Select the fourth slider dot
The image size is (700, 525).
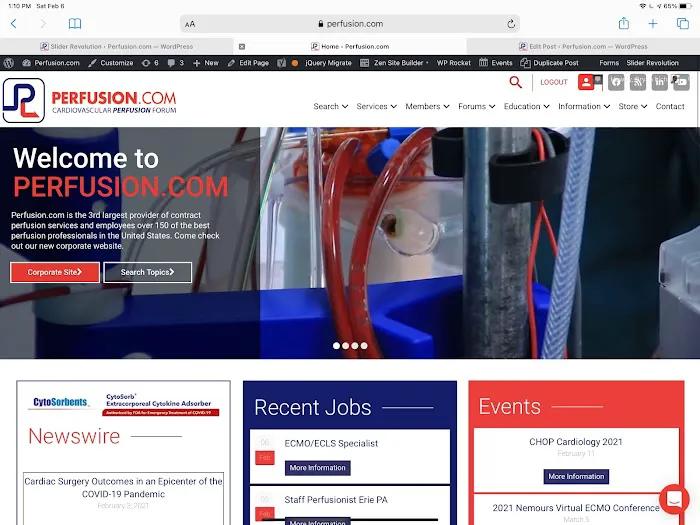(x=364, y=346)
